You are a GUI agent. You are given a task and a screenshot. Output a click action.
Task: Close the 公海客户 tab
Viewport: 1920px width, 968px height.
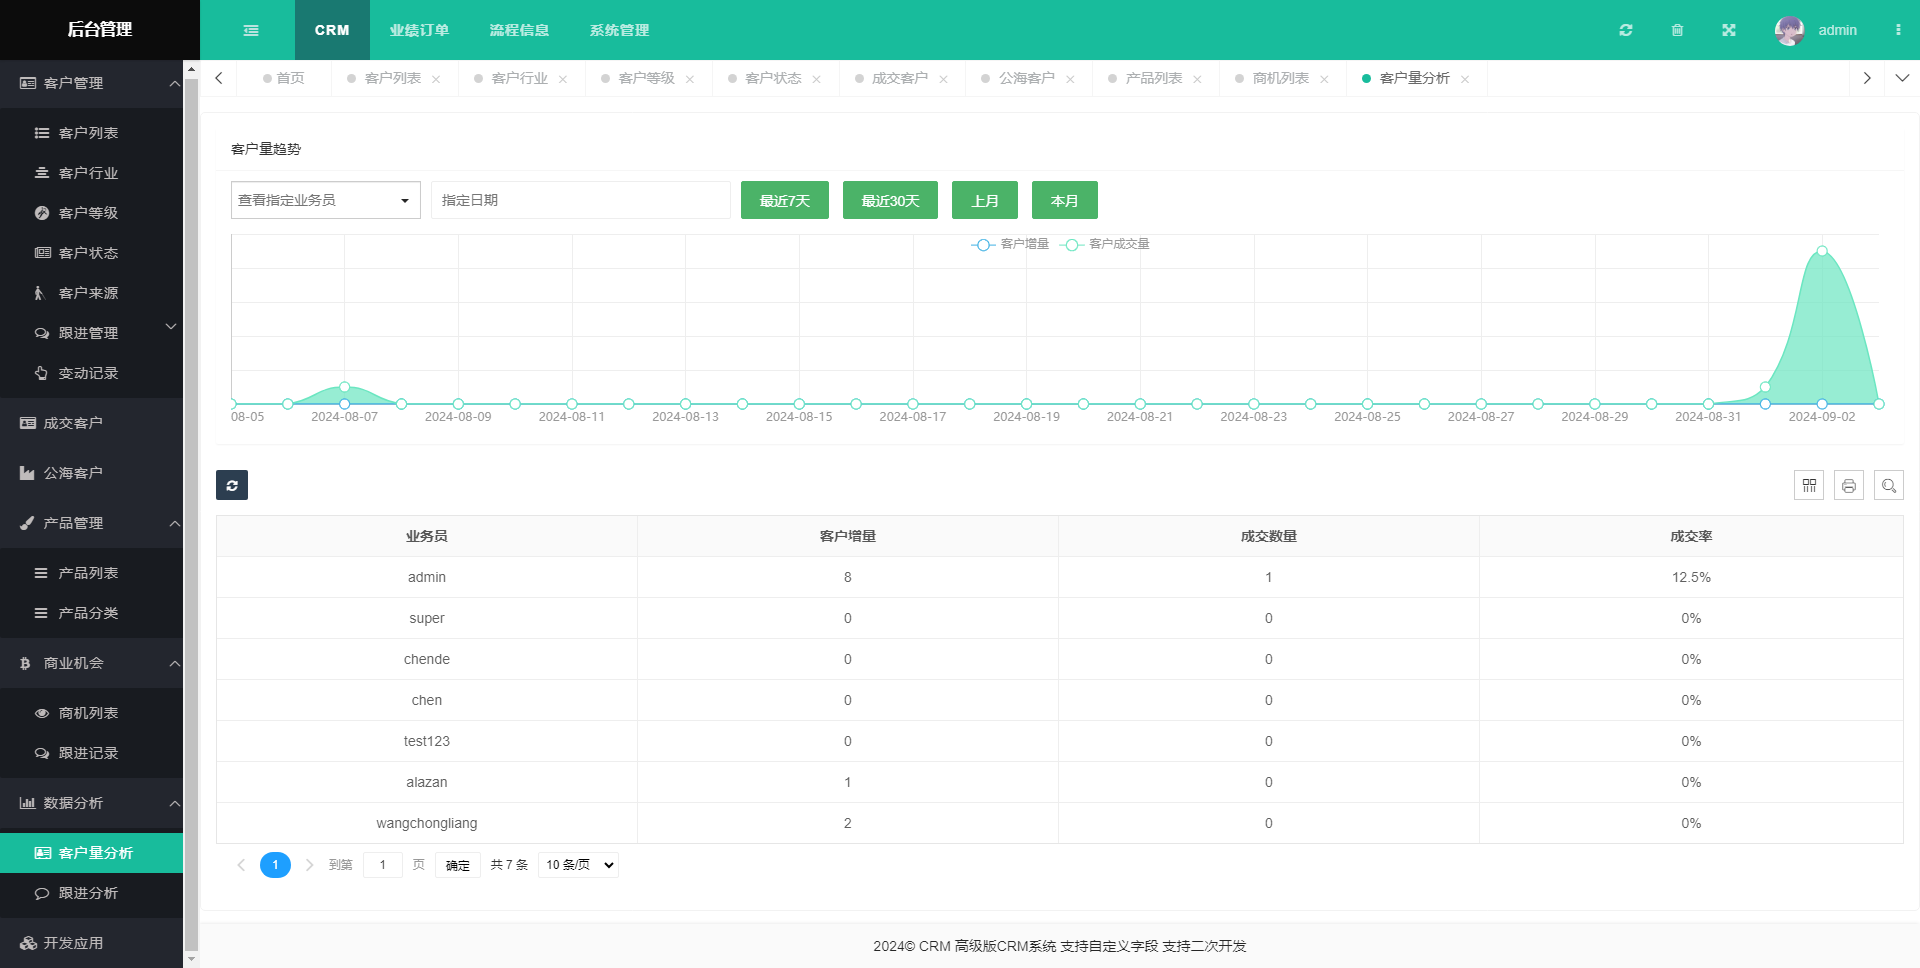pyautogui.click(x=1070, y=79)
